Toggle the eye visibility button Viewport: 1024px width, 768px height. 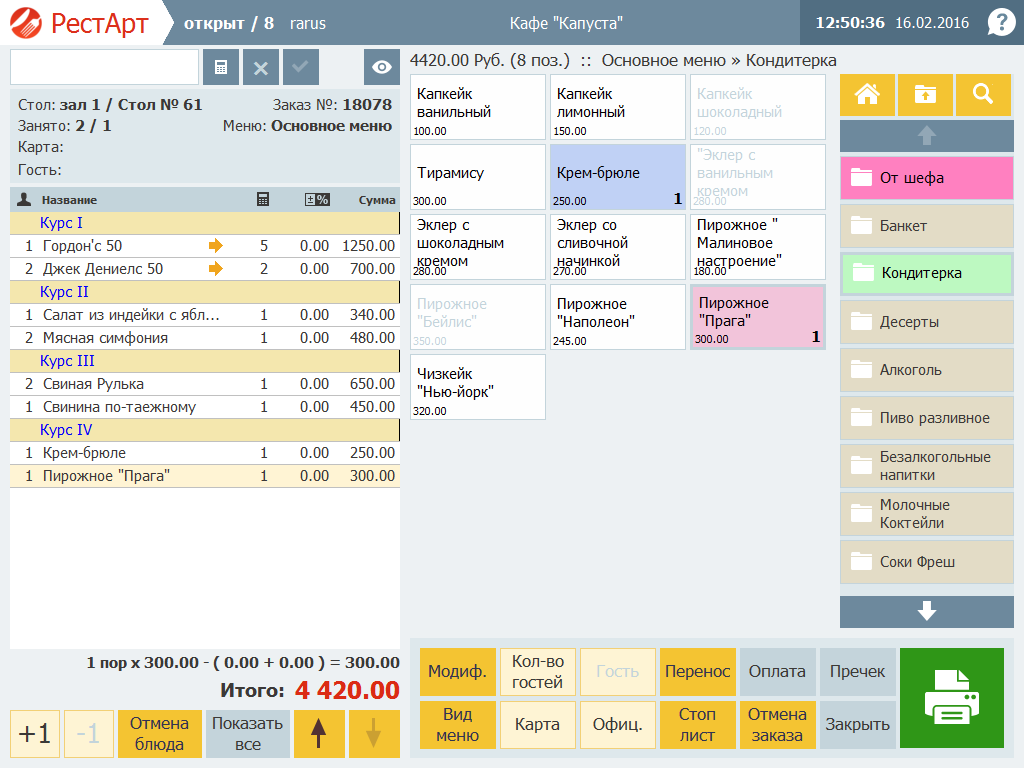coord(381,67)
